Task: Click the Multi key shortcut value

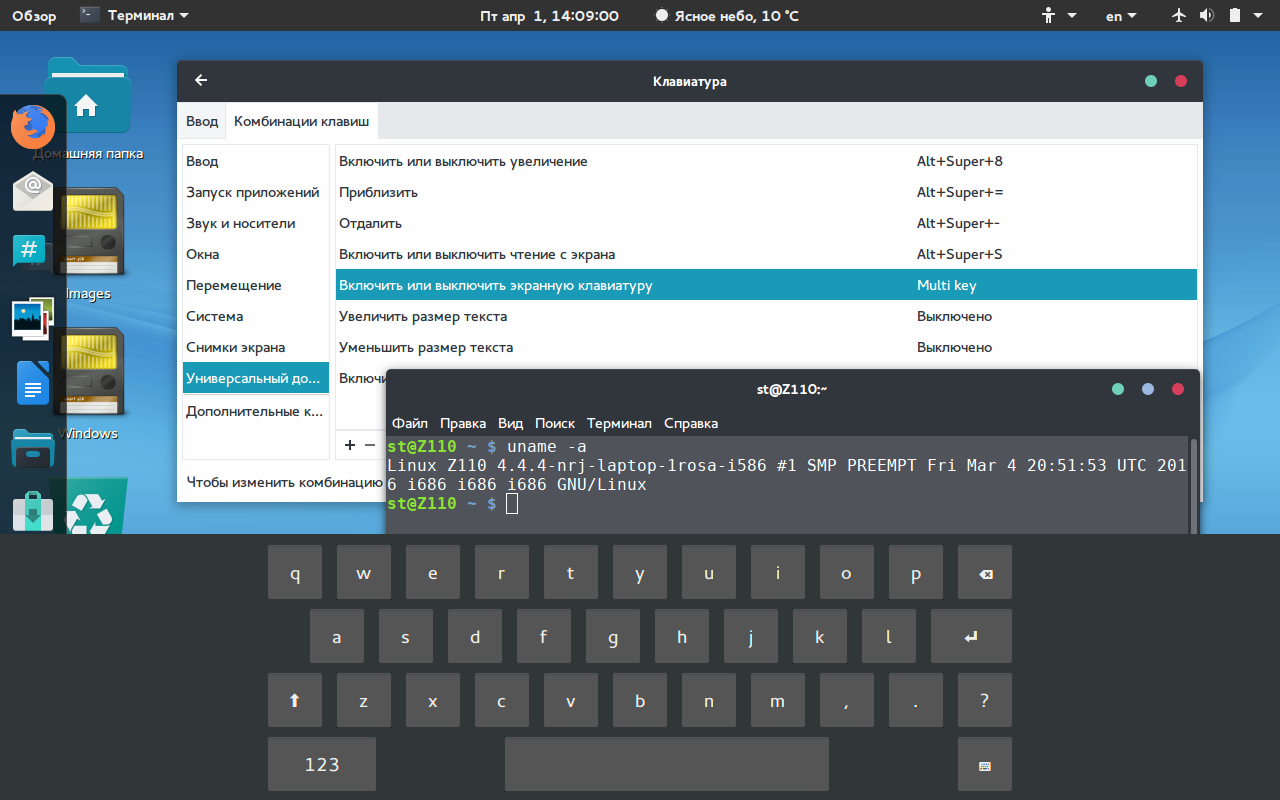Action: tap(946, 285)
